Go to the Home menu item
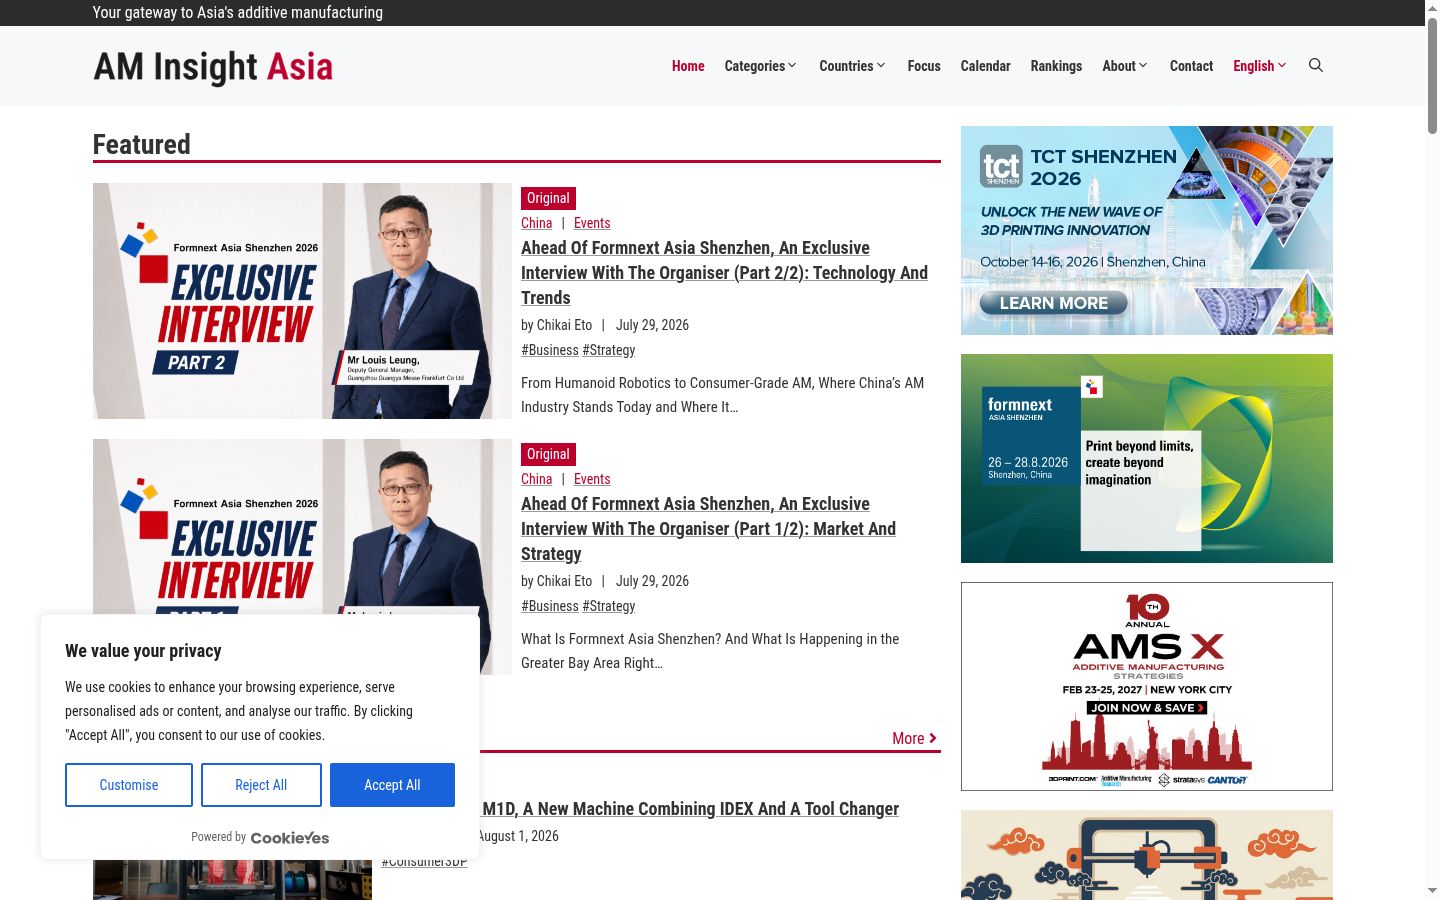This screenshot has height=900, width=1440. [x=688, y=66]
